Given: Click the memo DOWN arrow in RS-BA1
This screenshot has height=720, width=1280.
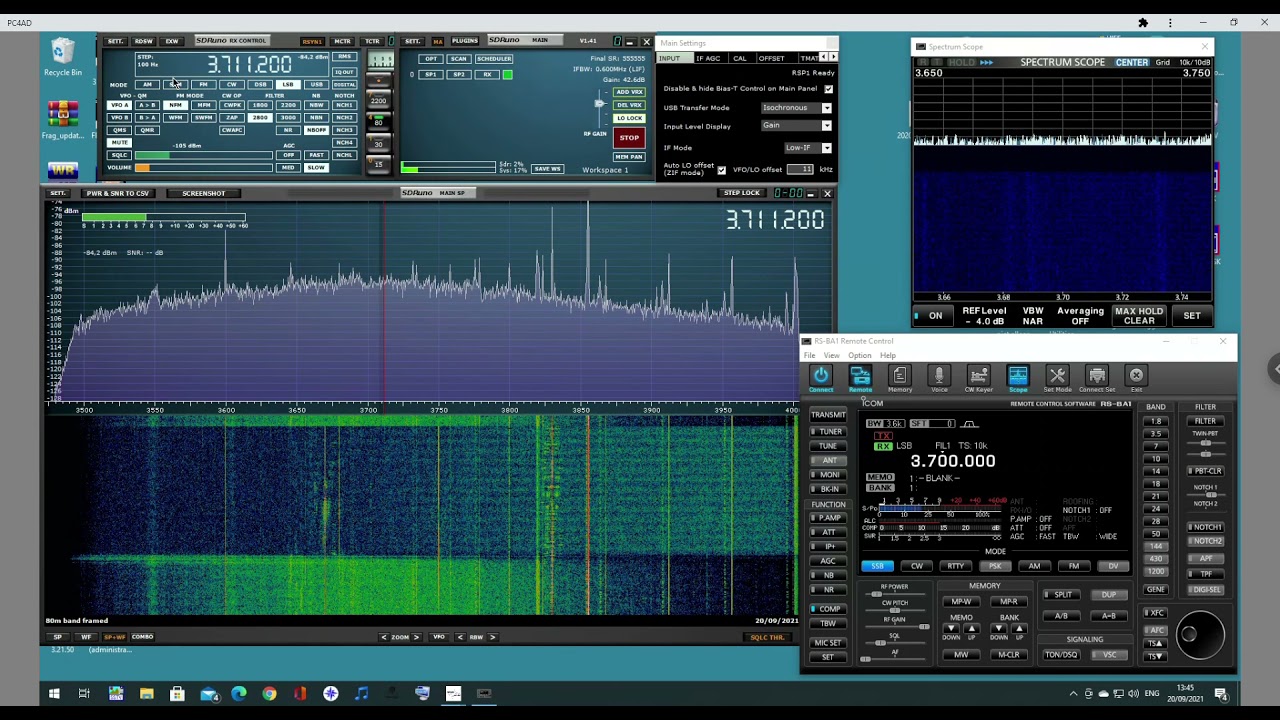Looking at the screenshot, I should pyautogui.click(x=951, y=630).
